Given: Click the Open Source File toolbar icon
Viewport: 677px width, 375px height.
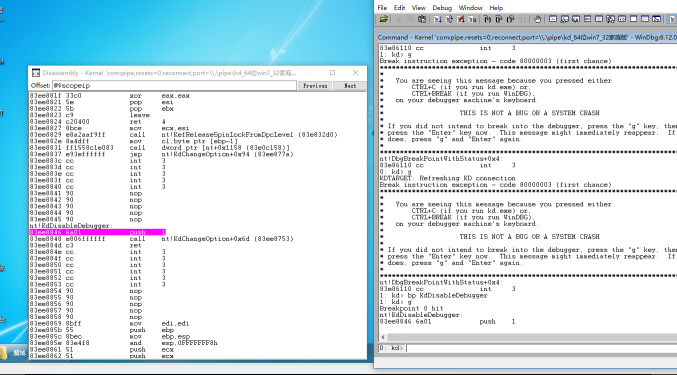Looking at the screenshot, I should [383, 19].
